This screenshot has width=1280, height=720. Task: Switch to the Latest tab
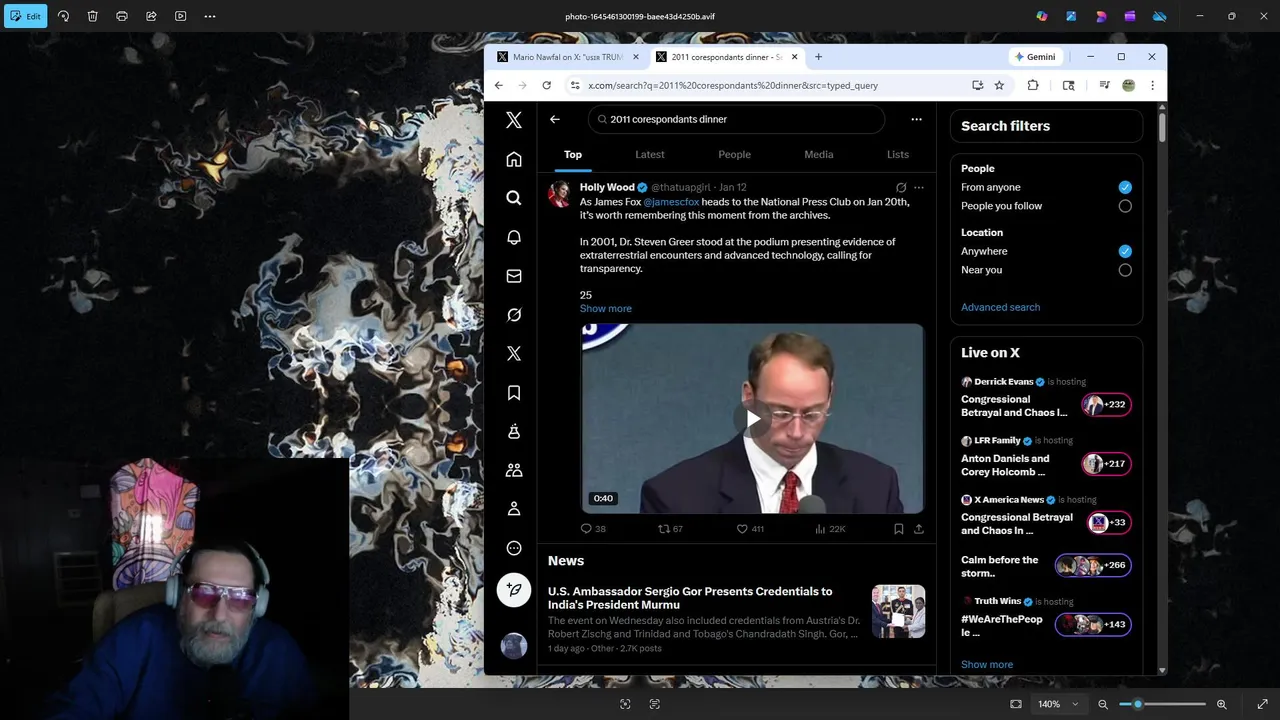point(650,154)
